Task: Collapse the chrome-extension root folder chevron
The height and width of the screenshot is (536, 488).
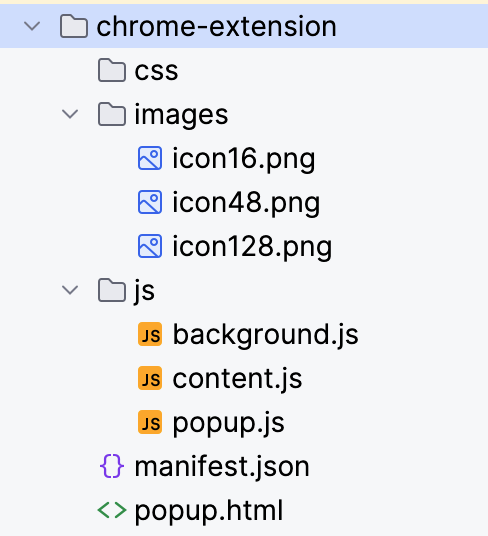Action: pyautogui.click(x=32, y=26)
